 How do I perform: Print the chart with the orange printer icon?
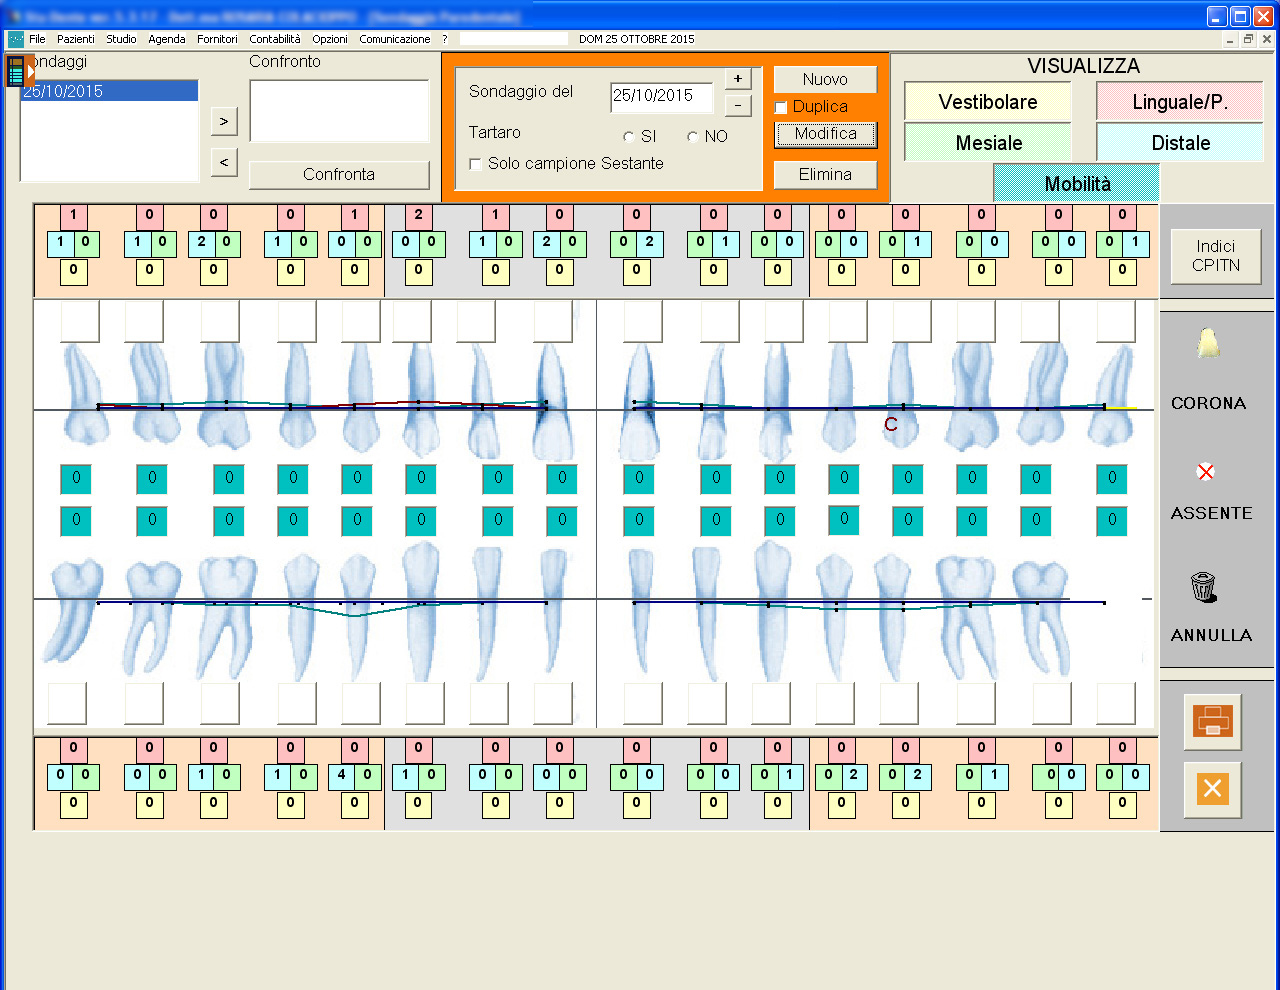point(1212,721)
